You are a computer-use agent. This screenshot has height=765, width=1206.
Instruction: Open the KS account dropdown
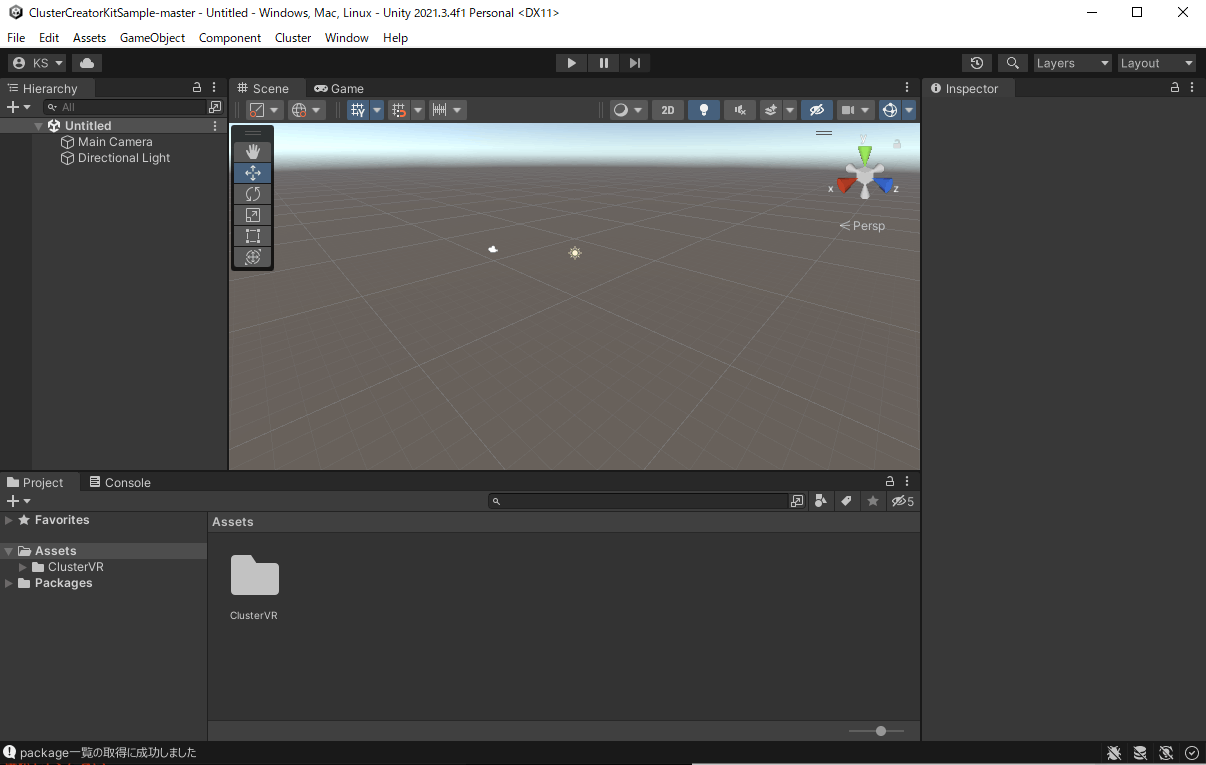pyautogui.click(x=37, y=63)
